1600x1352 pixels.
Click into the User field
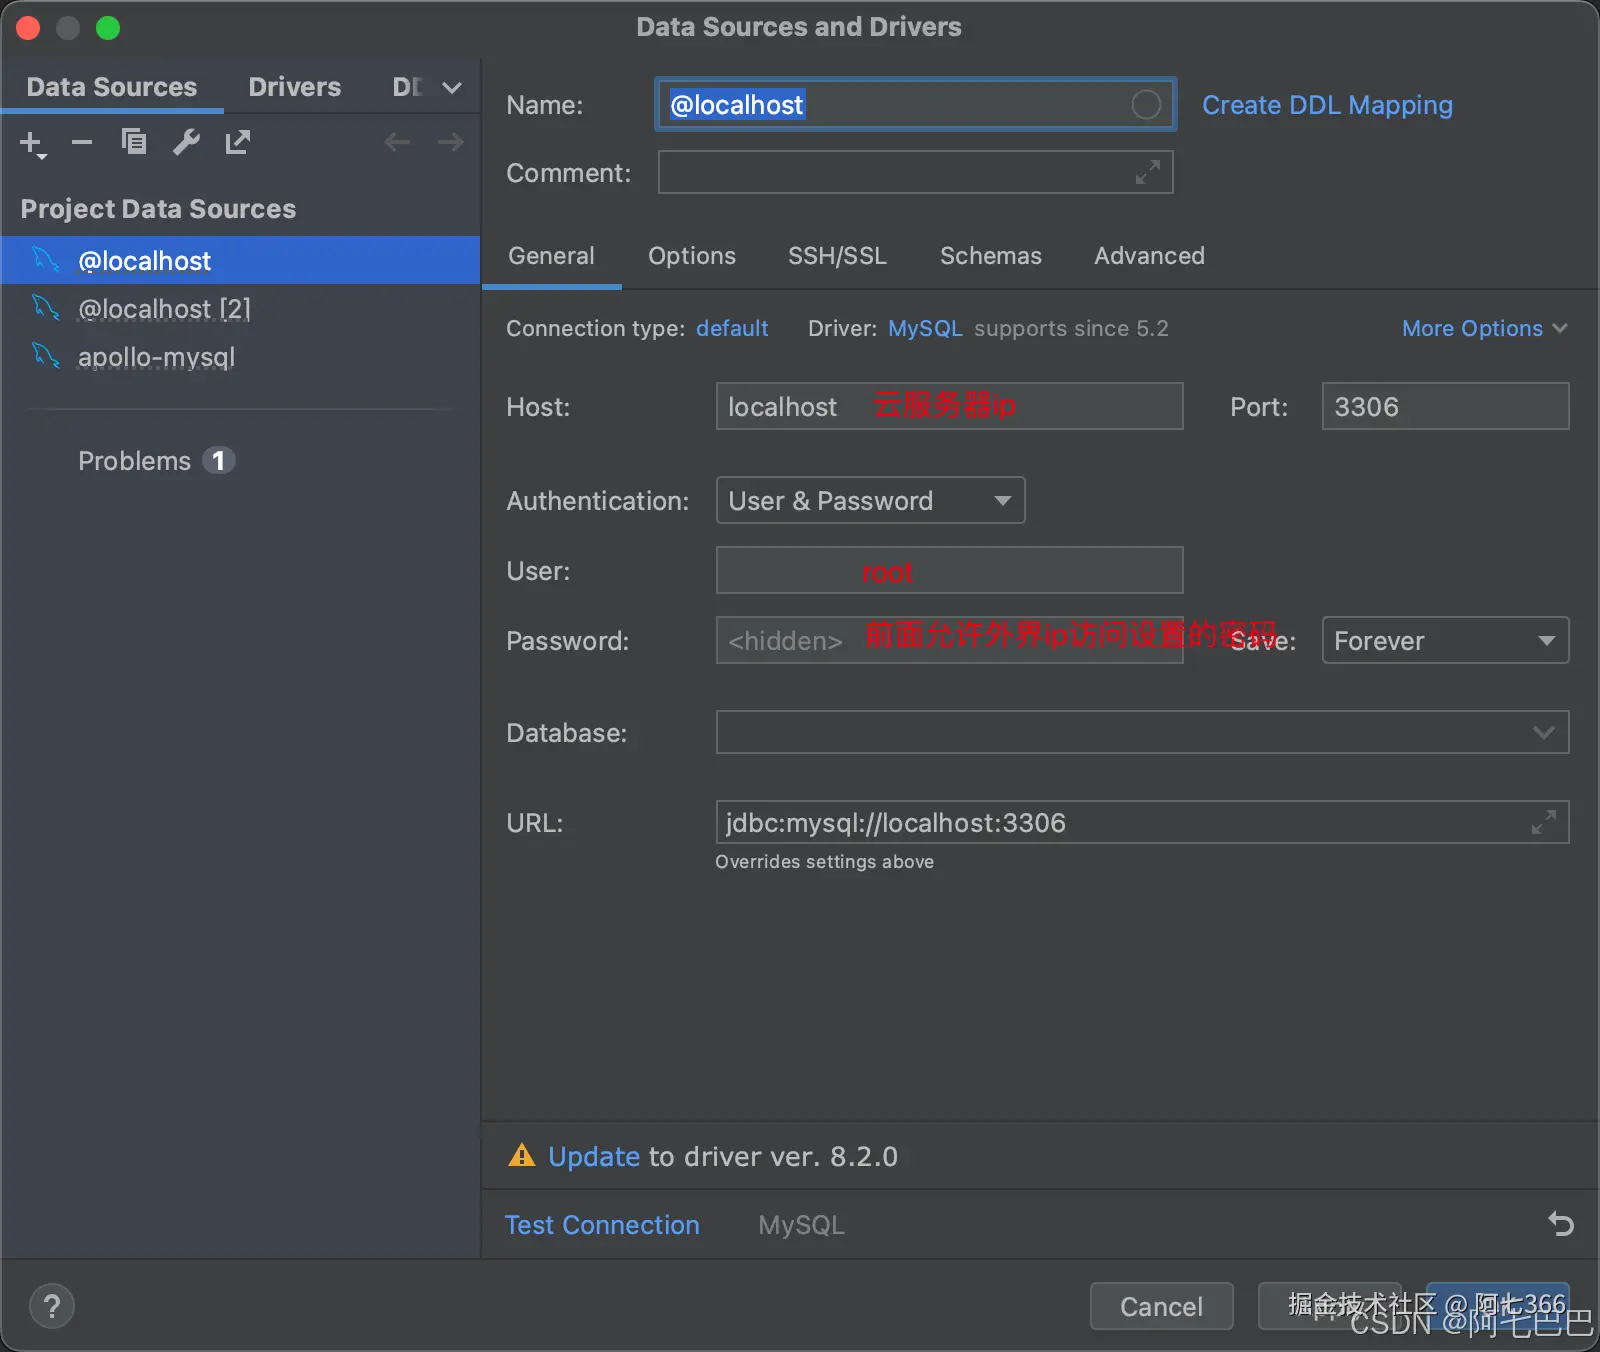[949, 570]
